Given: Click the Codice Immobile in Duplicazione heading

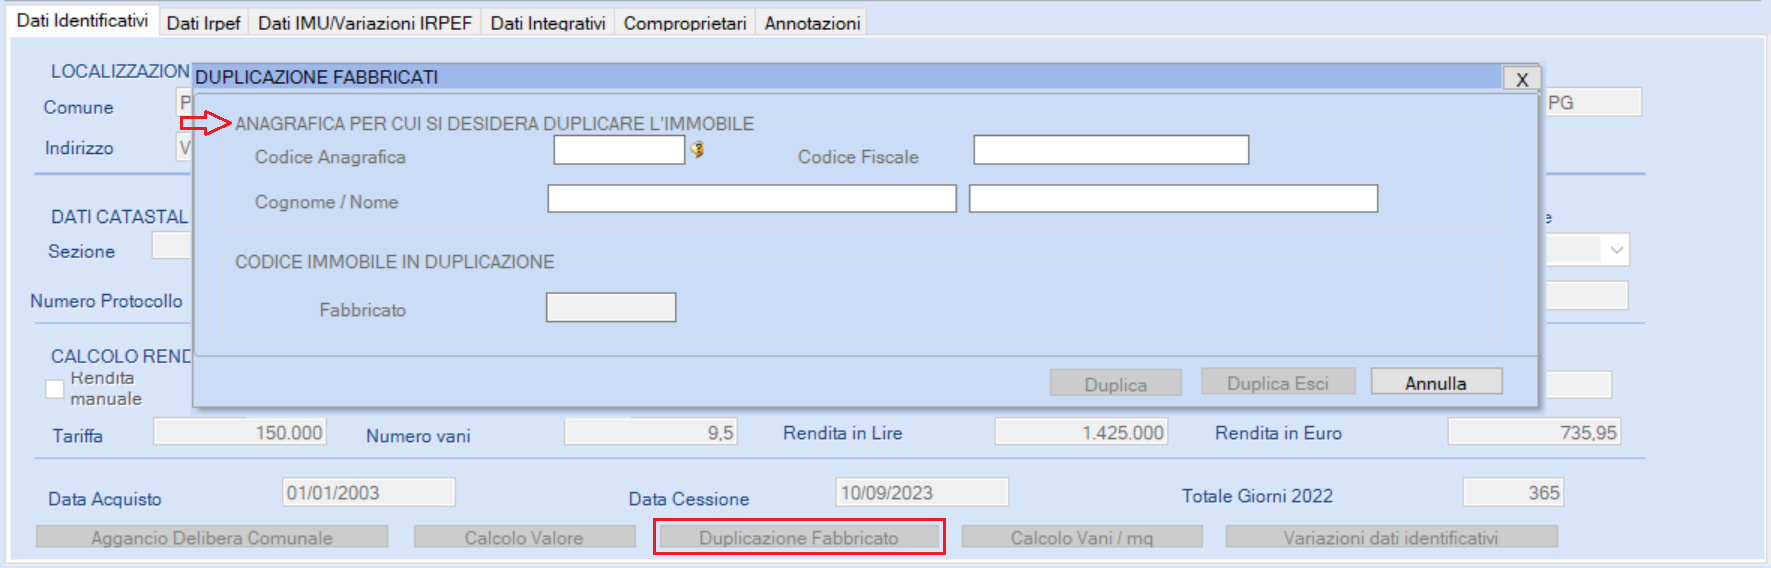Looking at the screenshot, I should click(394, 262).
